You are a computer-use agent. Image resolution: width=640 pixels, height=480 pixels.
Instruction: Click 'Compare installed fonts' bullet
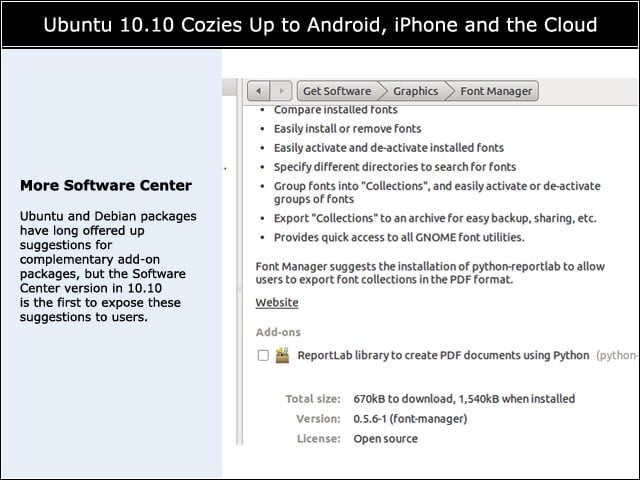[x=336, y=109]
